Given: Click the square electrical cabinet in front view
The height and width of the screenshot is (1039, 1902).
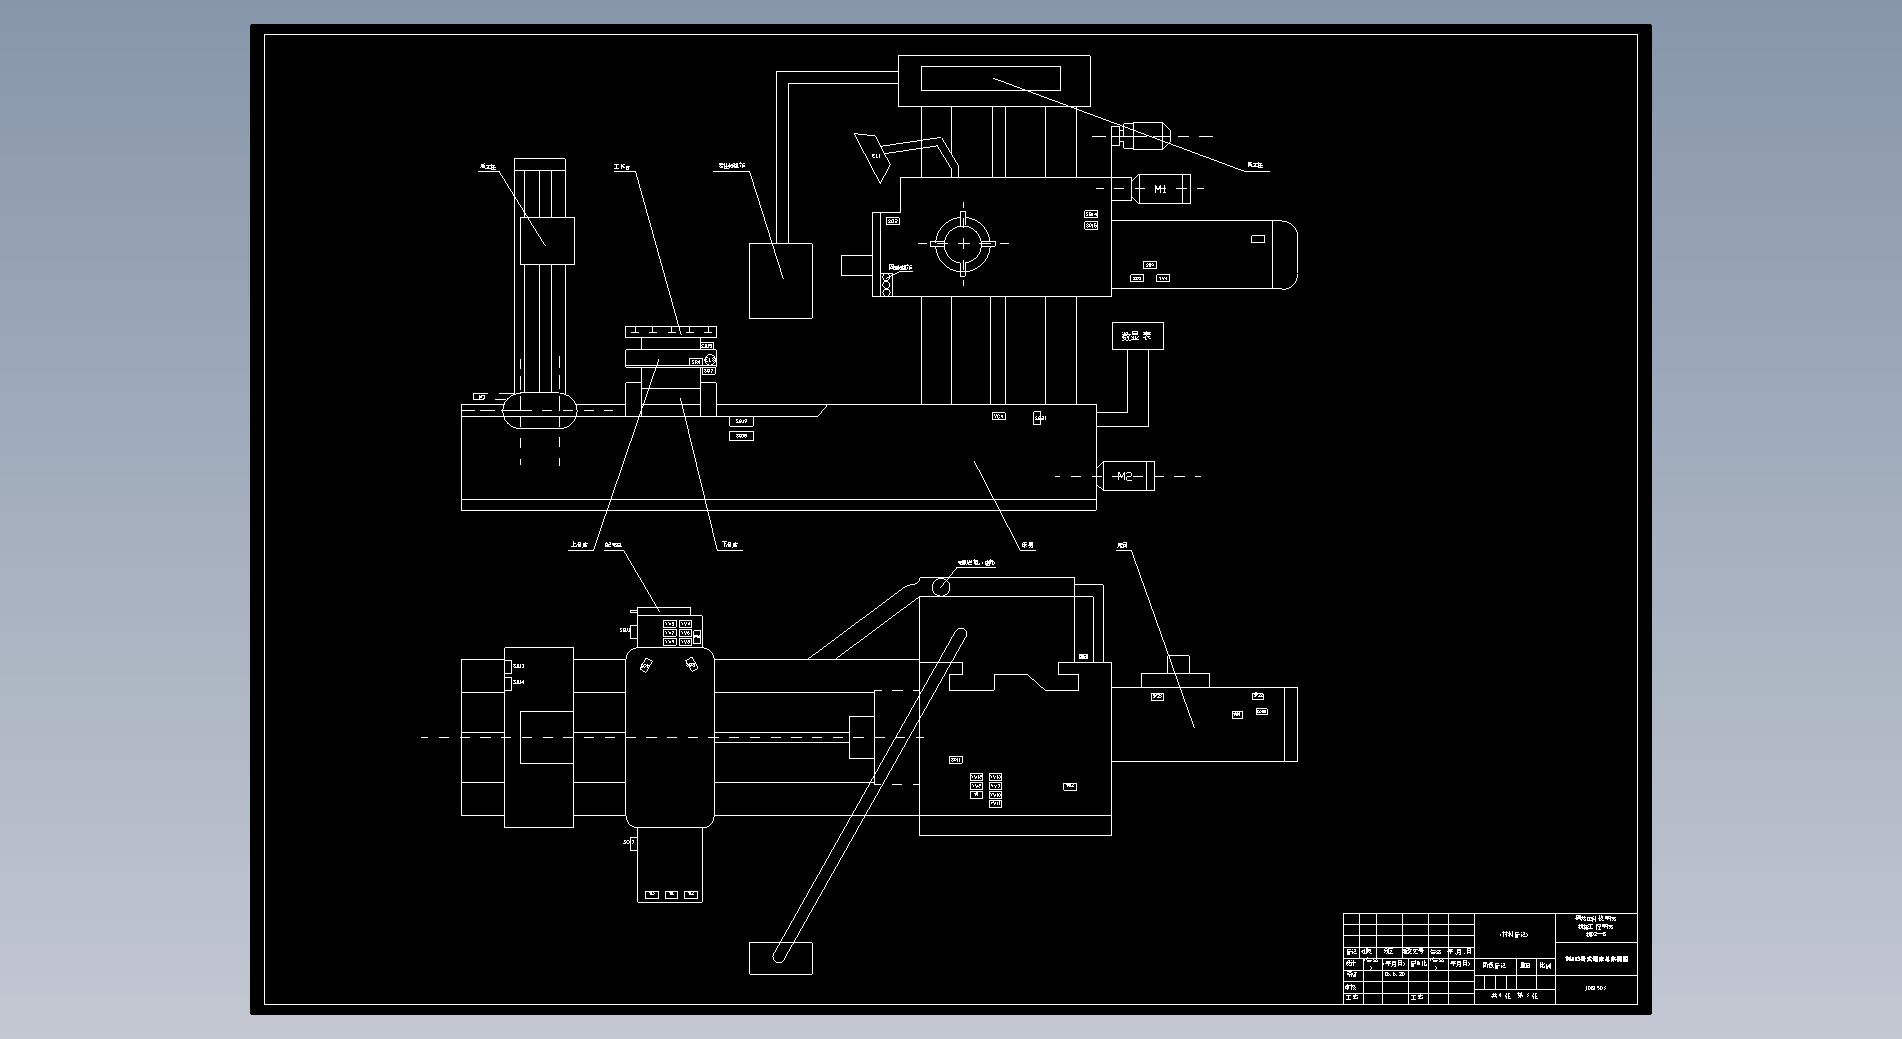Looking at the screenshot, I should (780, 280).
